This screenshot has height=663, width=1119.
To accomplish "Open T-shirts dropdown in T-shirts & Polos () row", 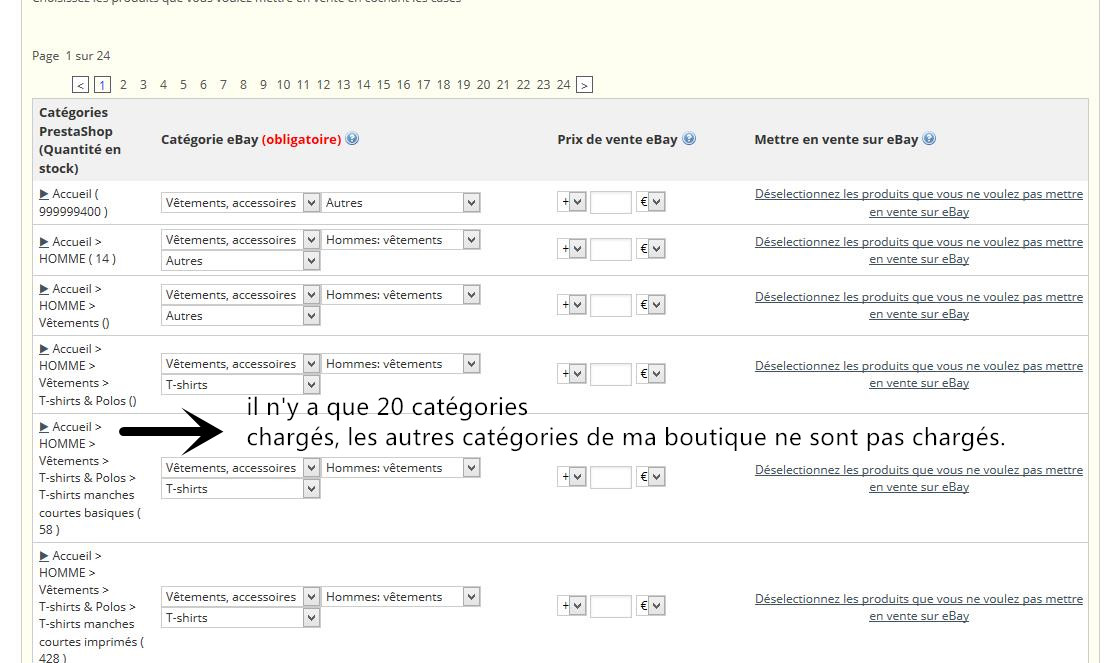I will click(x=240, y=385).
